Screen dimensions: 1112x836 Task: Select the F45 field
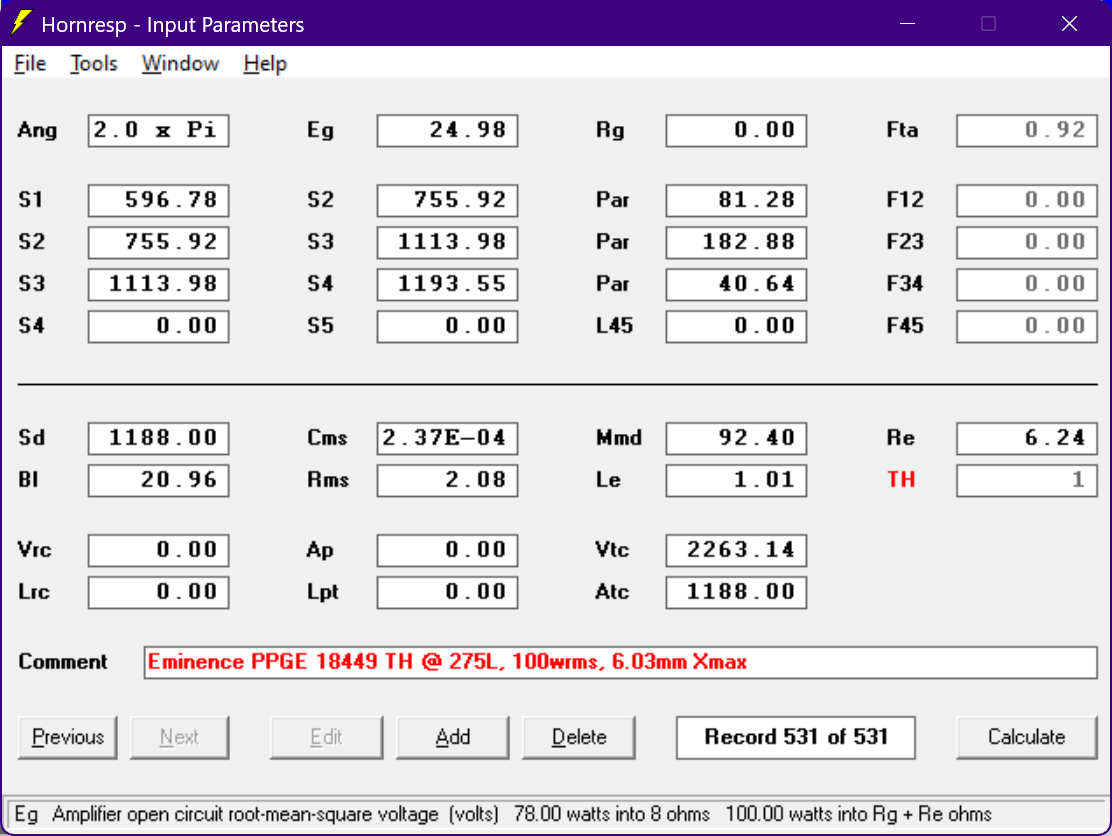coord(1027,326)
